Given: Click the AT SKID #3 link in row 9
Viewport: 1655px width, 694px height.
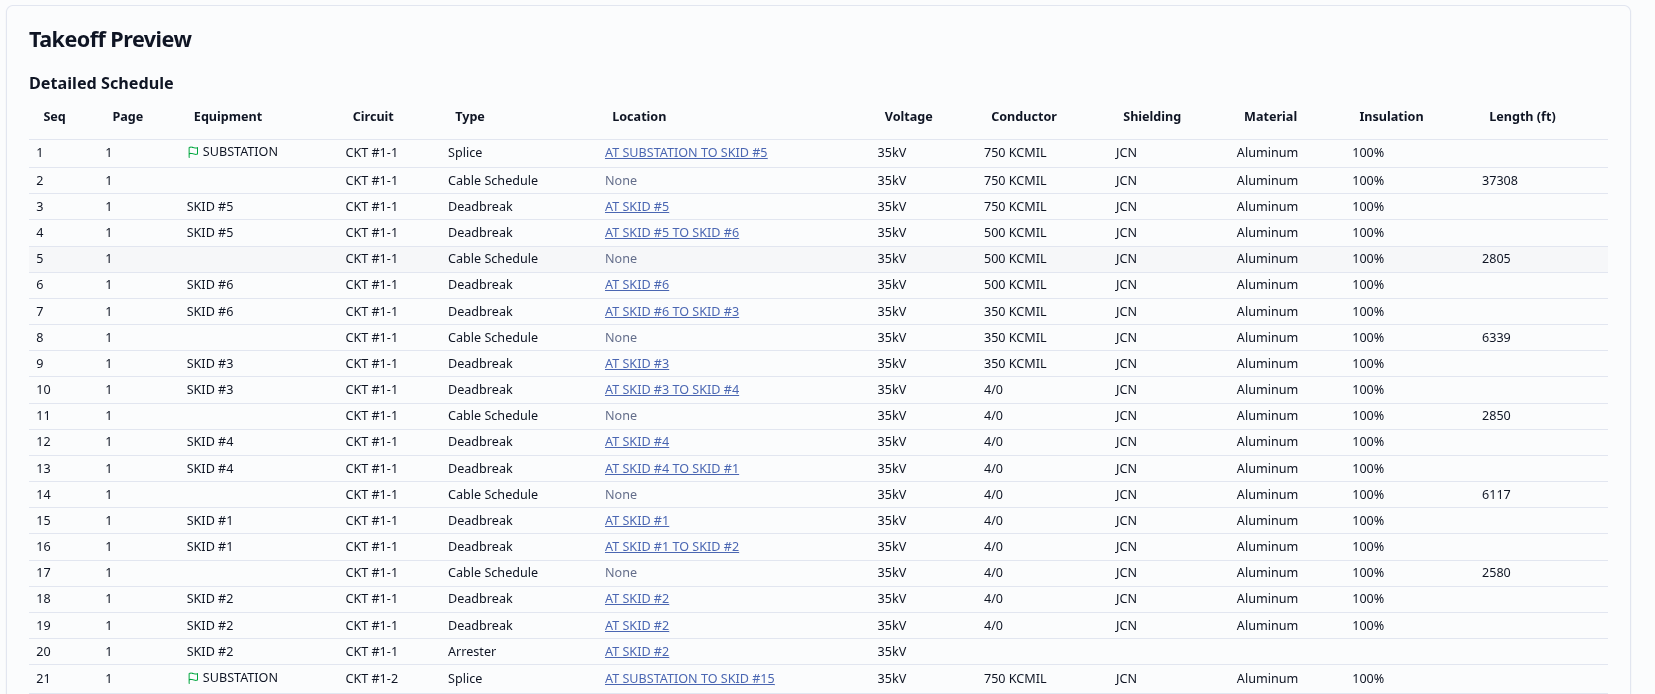Looking at the screenshot, I should pyautogui.click(x=637, y=364).
